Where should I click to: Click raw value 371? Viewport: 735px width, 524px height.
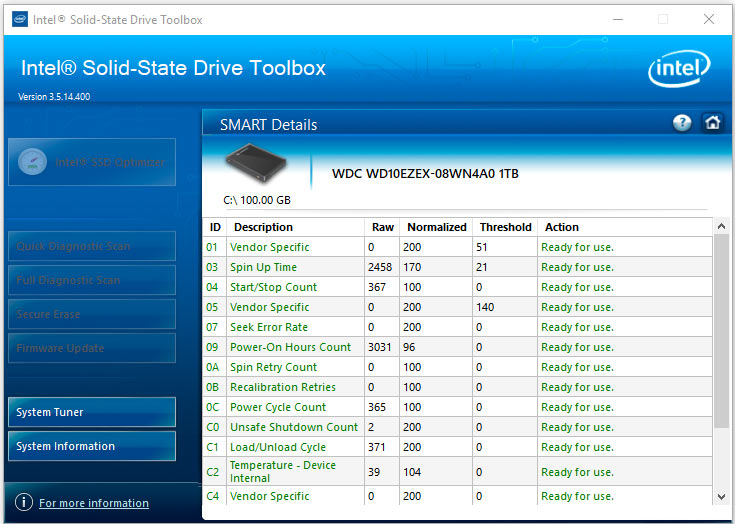pos(376,447)
